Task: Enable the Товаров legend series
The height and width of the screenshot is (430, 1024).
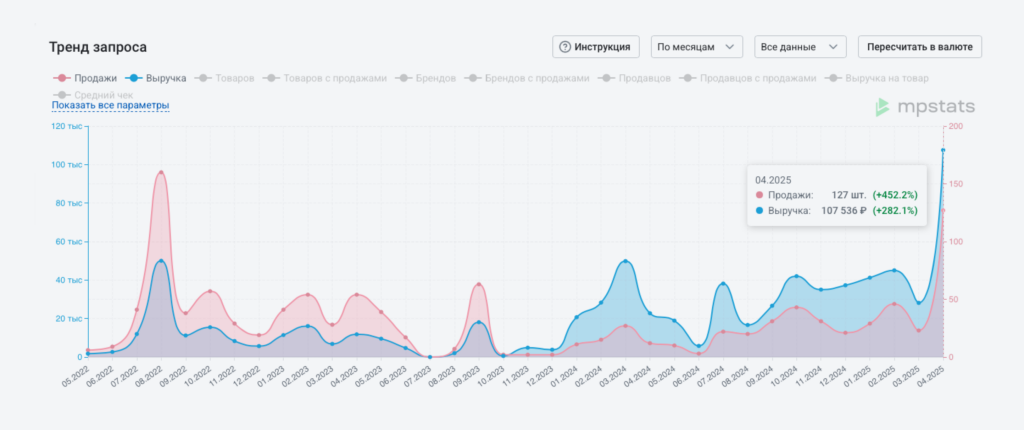Action: click(225, 78)
